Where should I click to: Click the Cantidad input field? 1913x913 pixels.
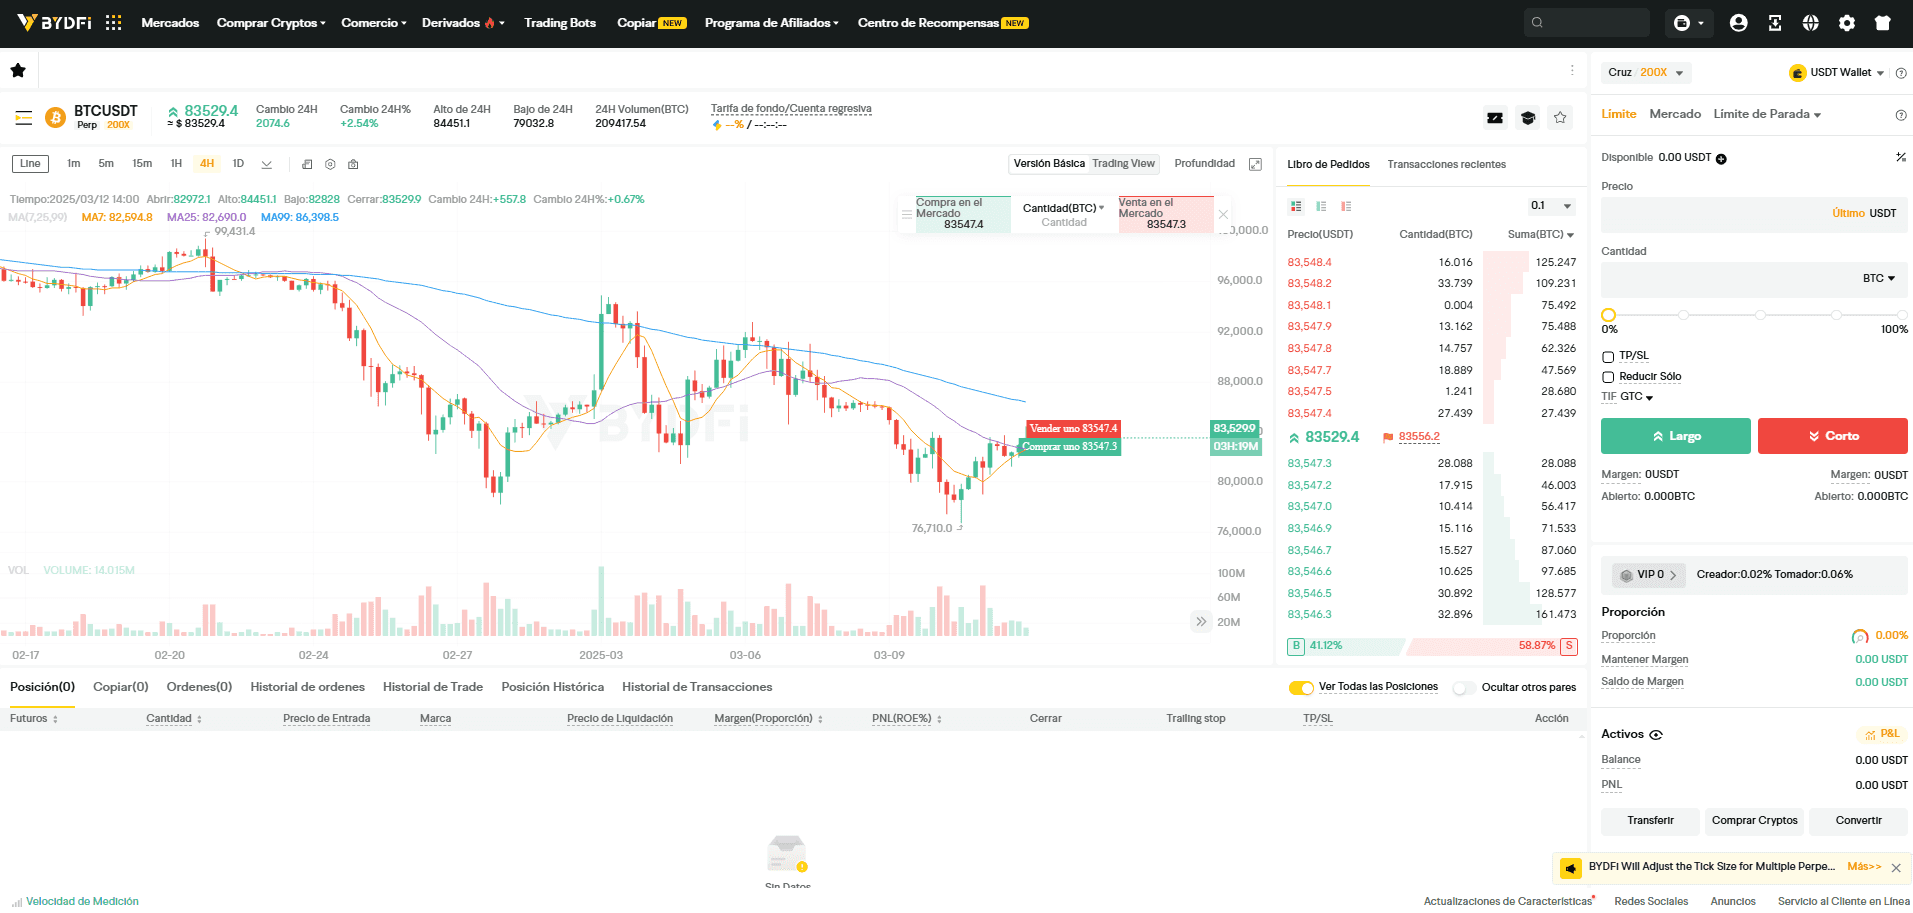click(1754, 279)
